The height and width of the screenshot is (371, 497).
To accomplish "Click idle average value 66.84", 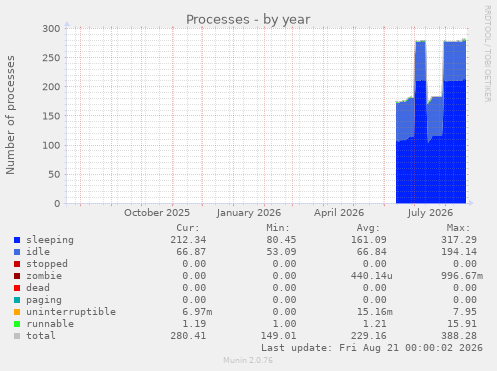I will (x=372, y=252).
